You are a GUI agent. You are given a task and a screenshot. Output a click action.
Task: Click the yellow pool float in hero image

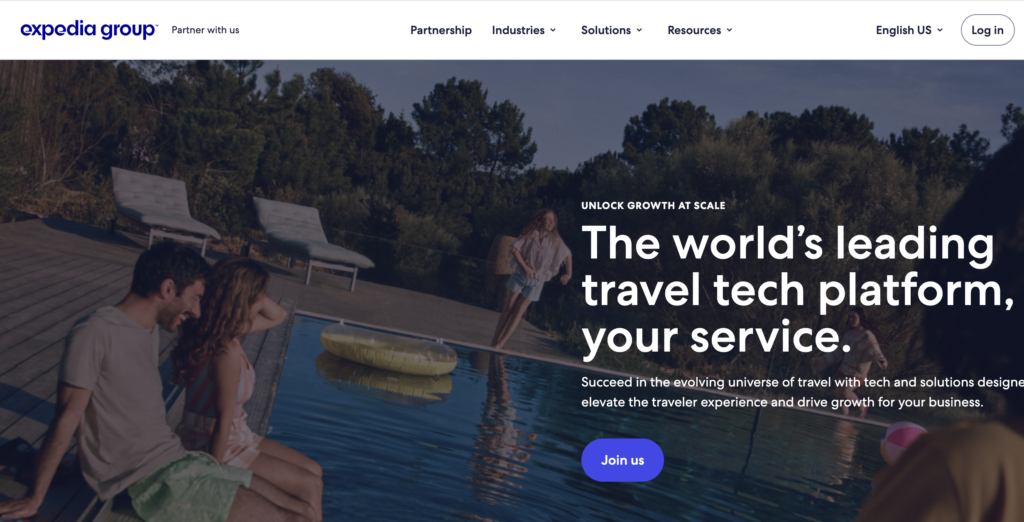(x=389, y=350)
